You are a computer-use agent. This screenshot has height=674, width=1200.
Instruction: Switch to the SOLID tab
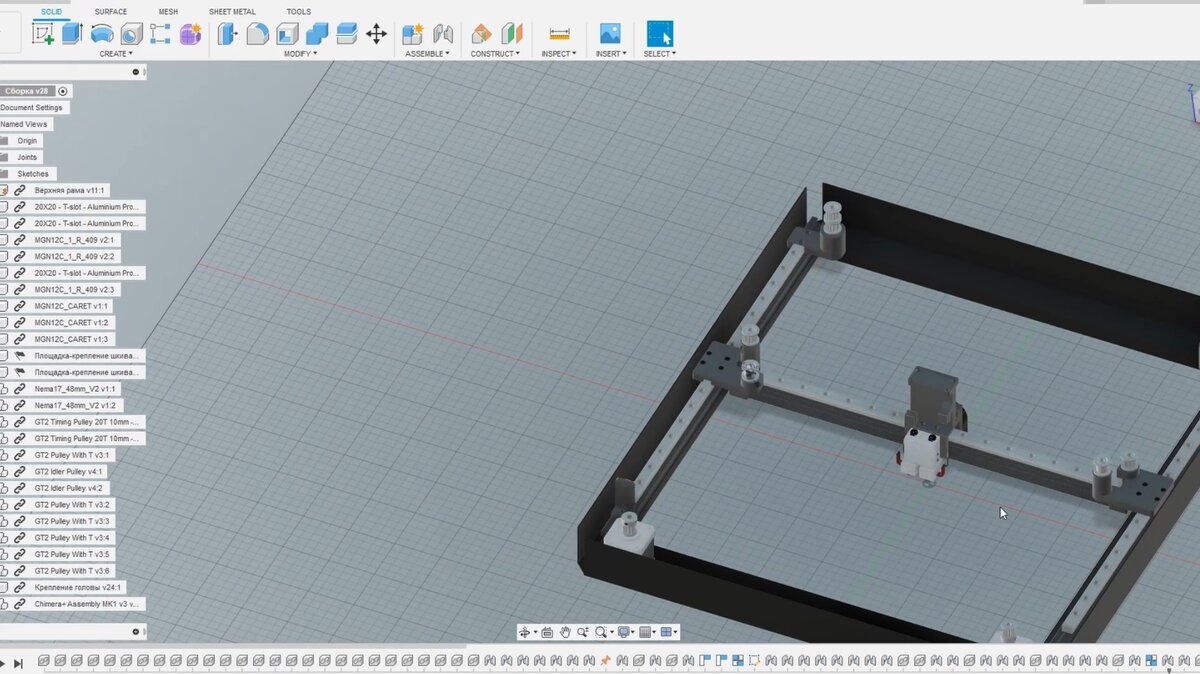(x=51, y=12)
